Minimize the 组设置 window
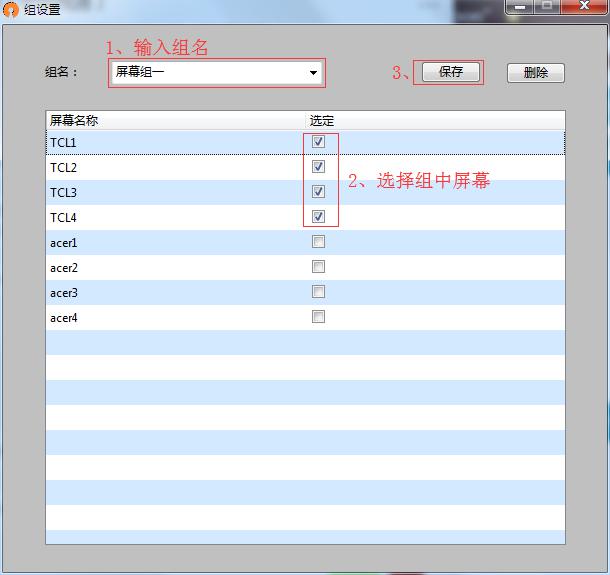The height and width of the screenshot is (575, 610). coord(520,6)
